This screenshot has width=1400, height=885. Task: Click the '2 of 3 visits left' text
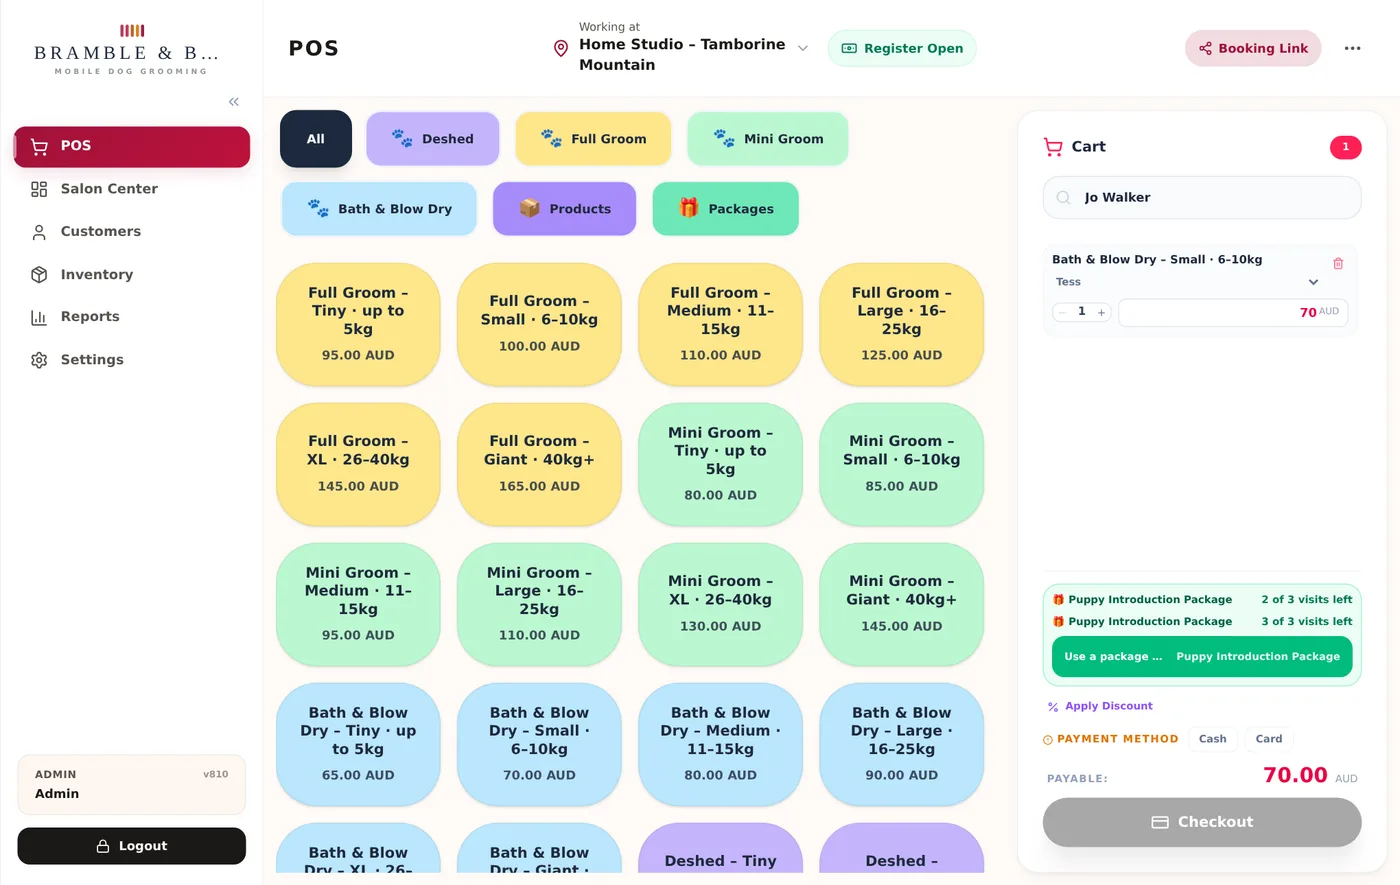pos(1306,600)
